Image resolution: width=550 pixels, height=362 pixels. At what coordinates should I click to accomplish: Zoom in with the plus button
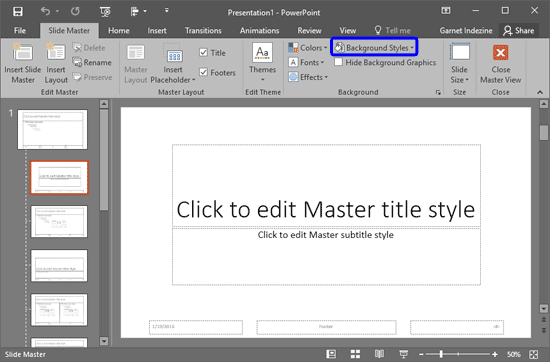[x=495, y=355]
